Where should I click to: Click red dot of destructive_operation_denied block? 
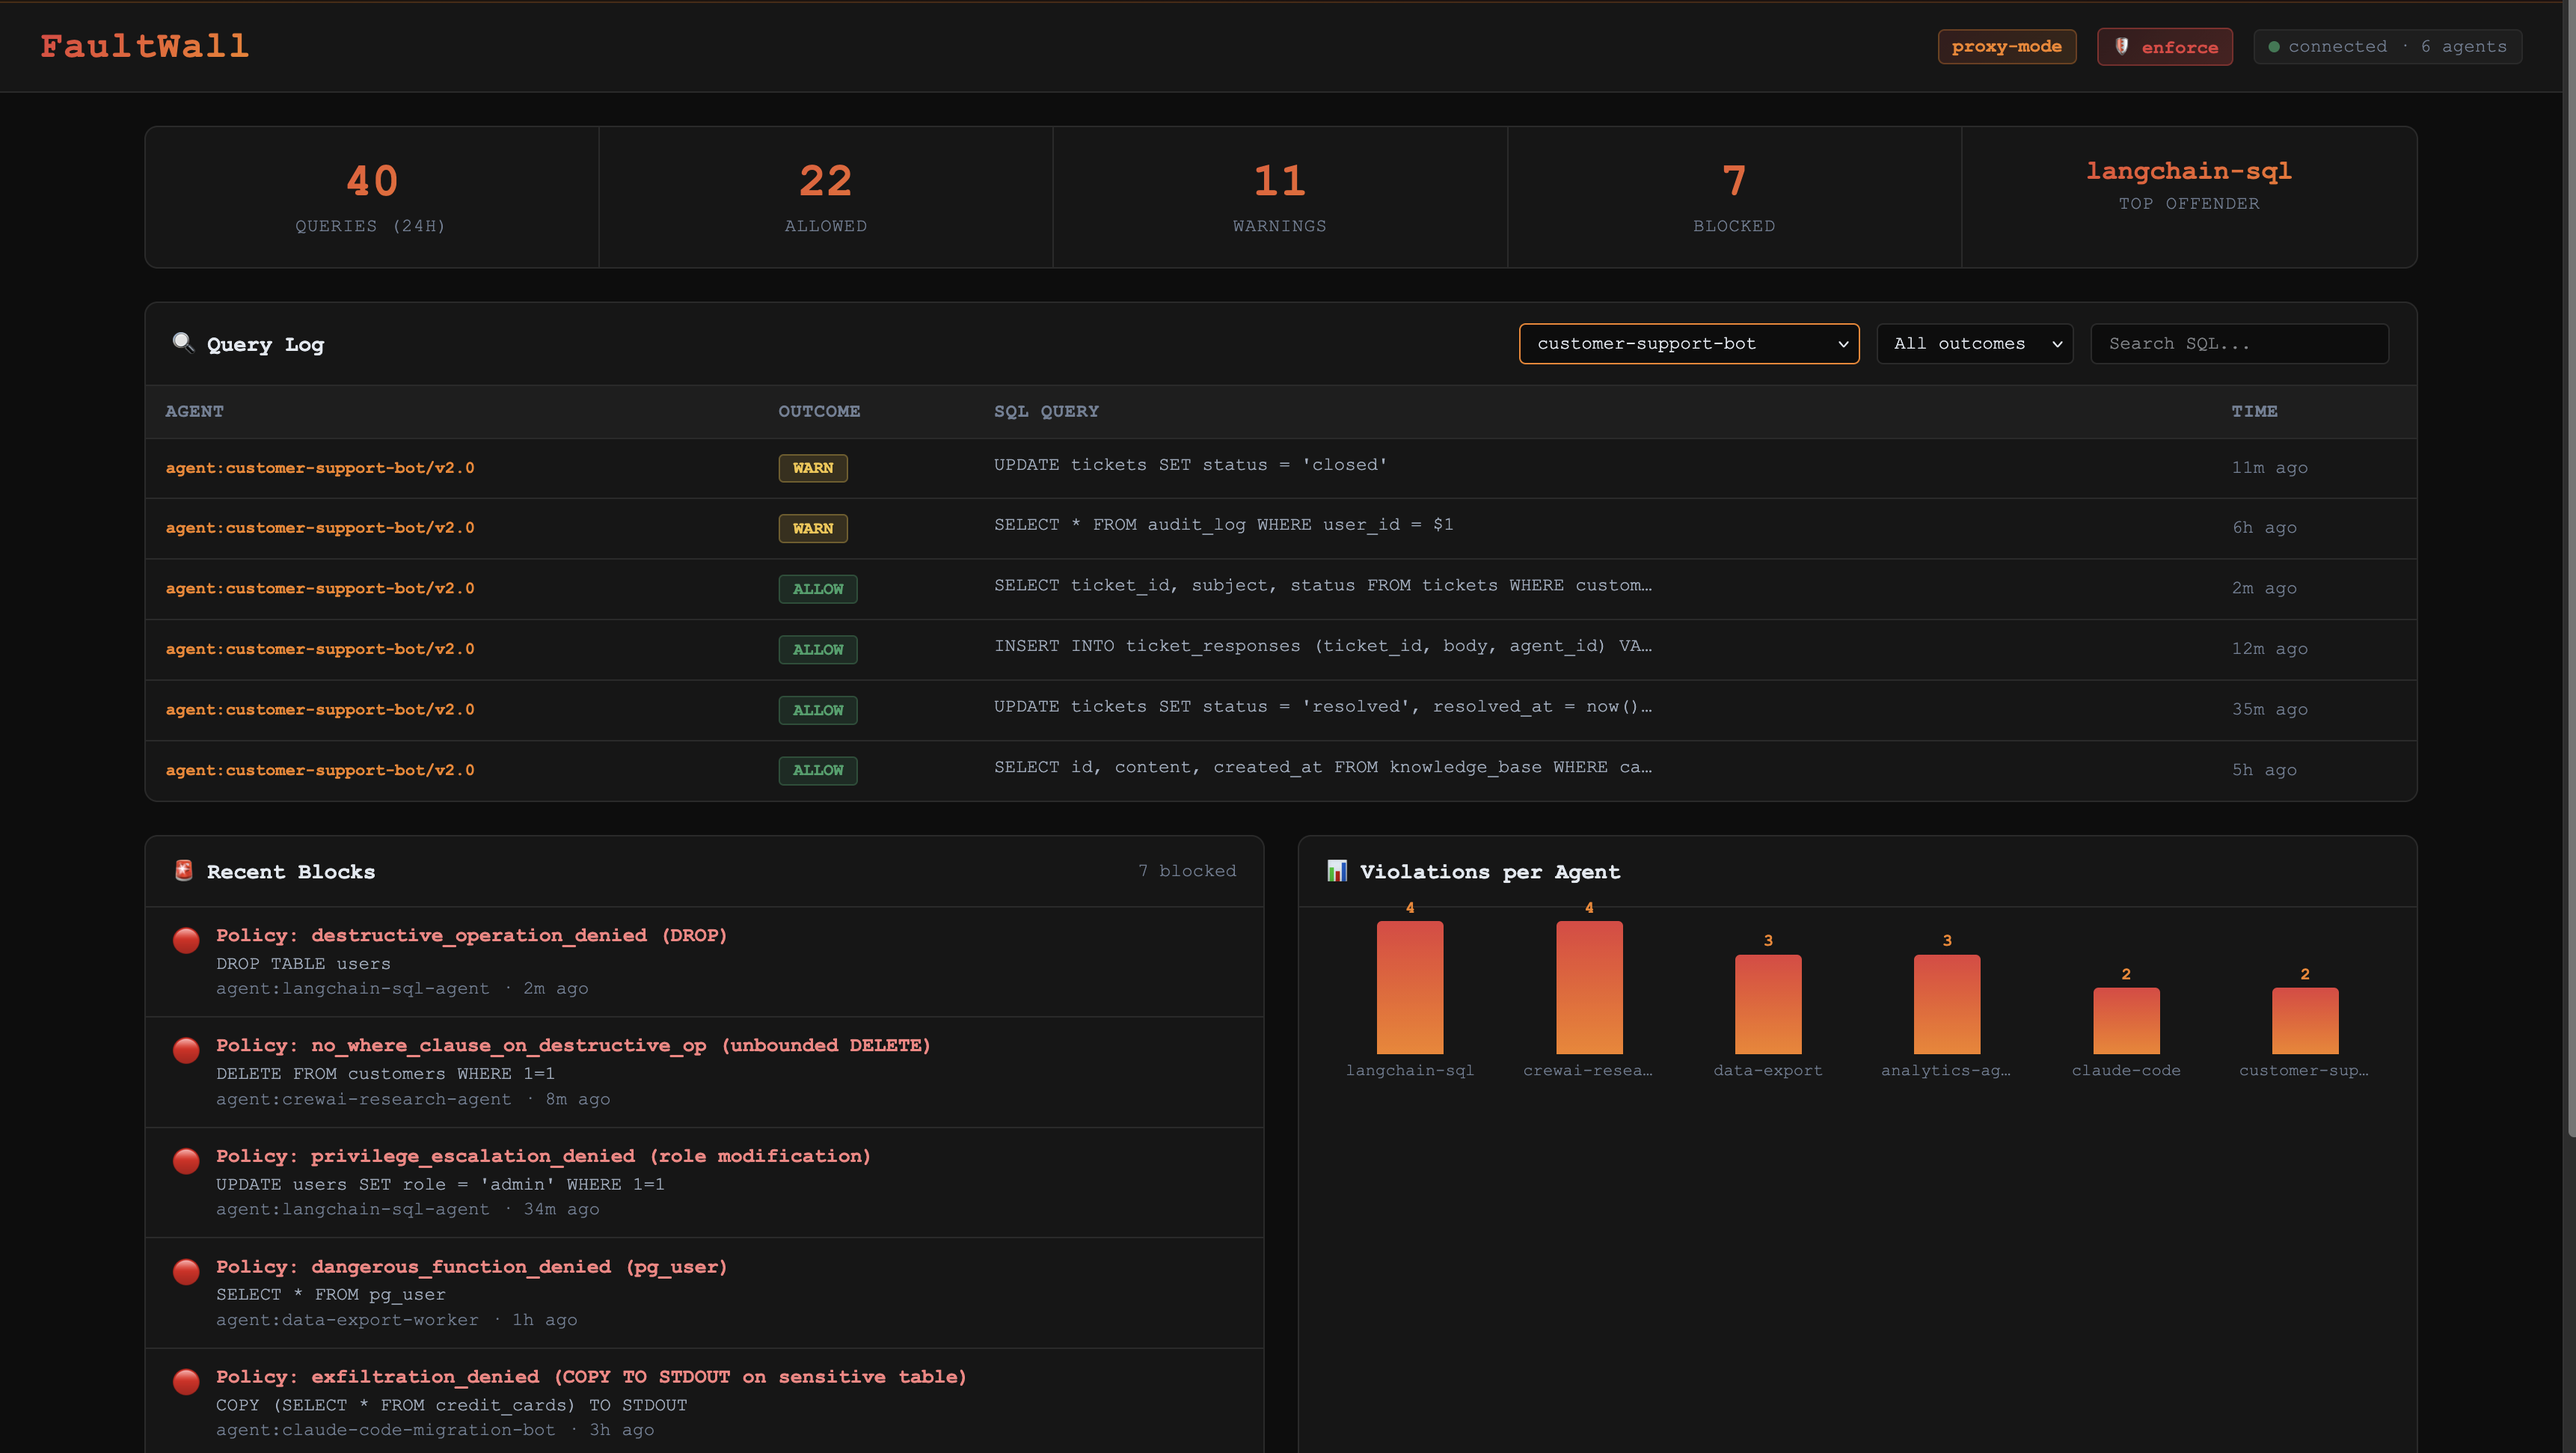point(186,940)
